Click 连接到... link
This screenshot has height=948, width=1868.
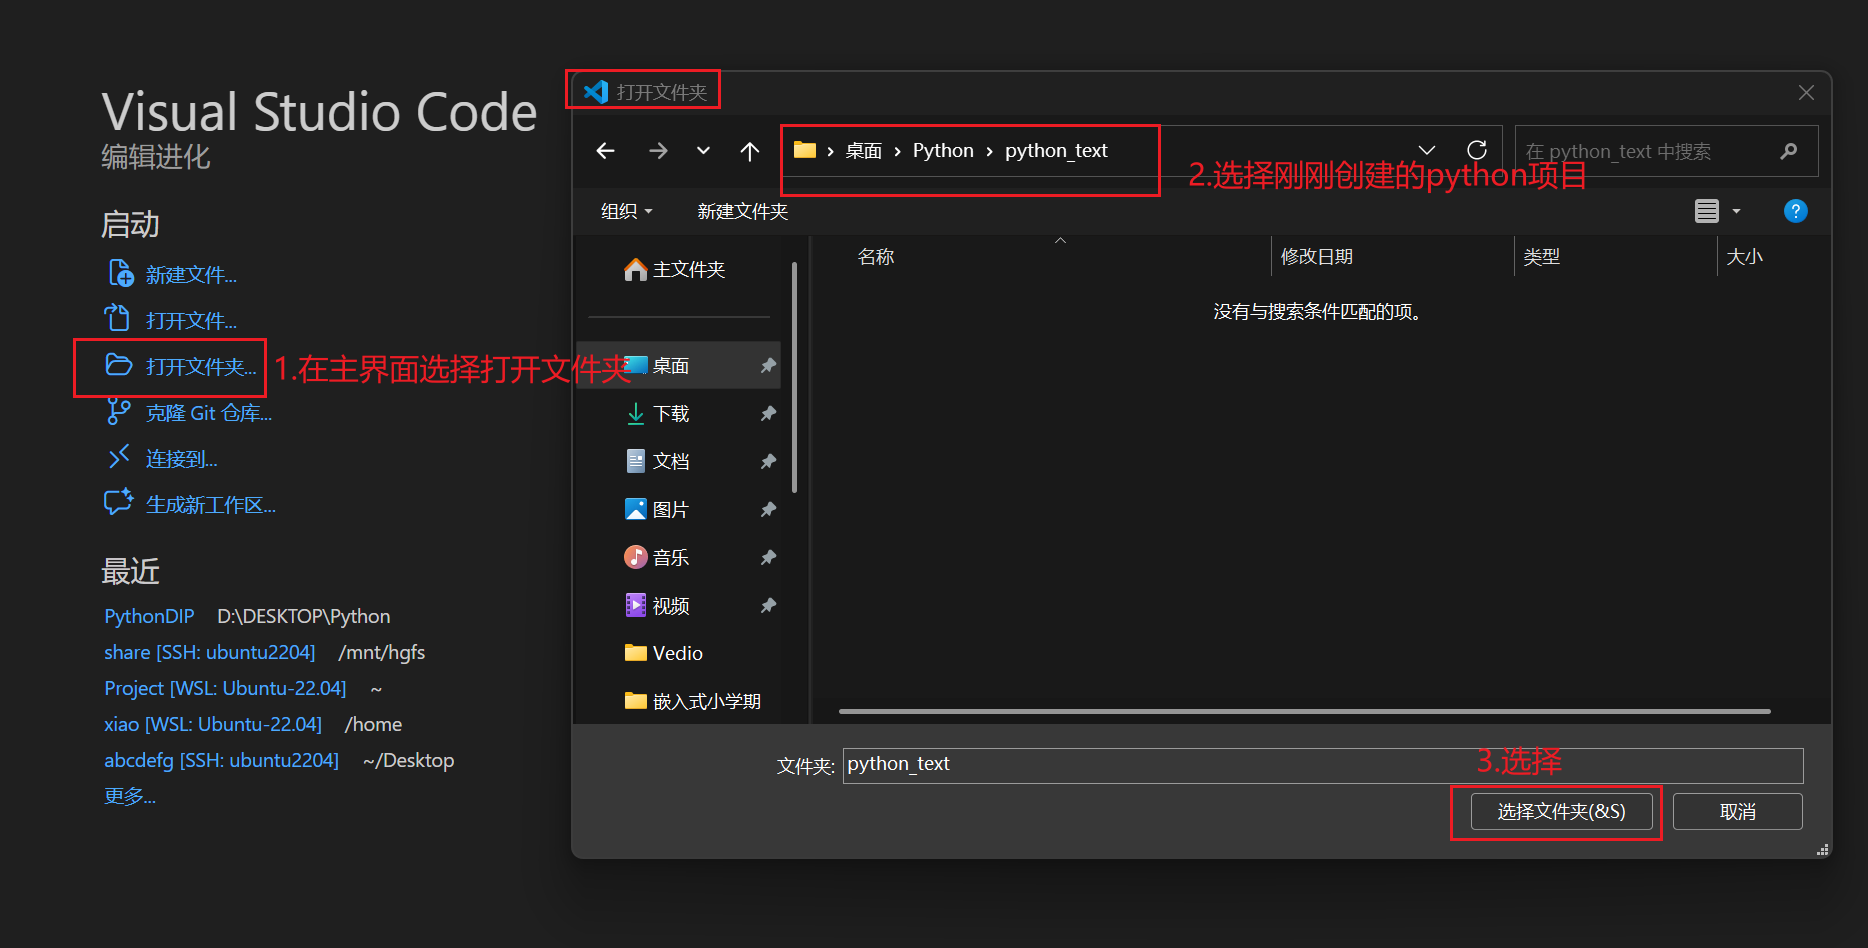tap(181, 459)
